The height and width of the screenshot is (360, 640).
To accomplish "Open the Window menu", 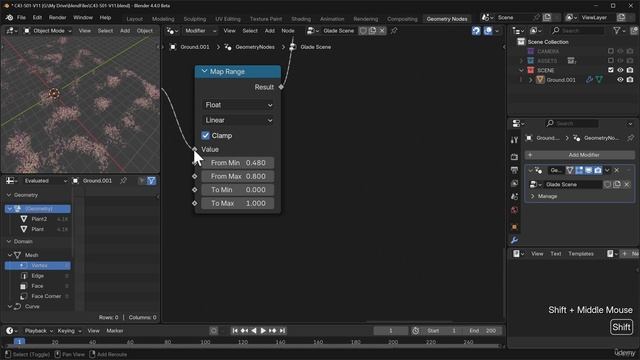I will pyautogui.click(x=83, y=18).
